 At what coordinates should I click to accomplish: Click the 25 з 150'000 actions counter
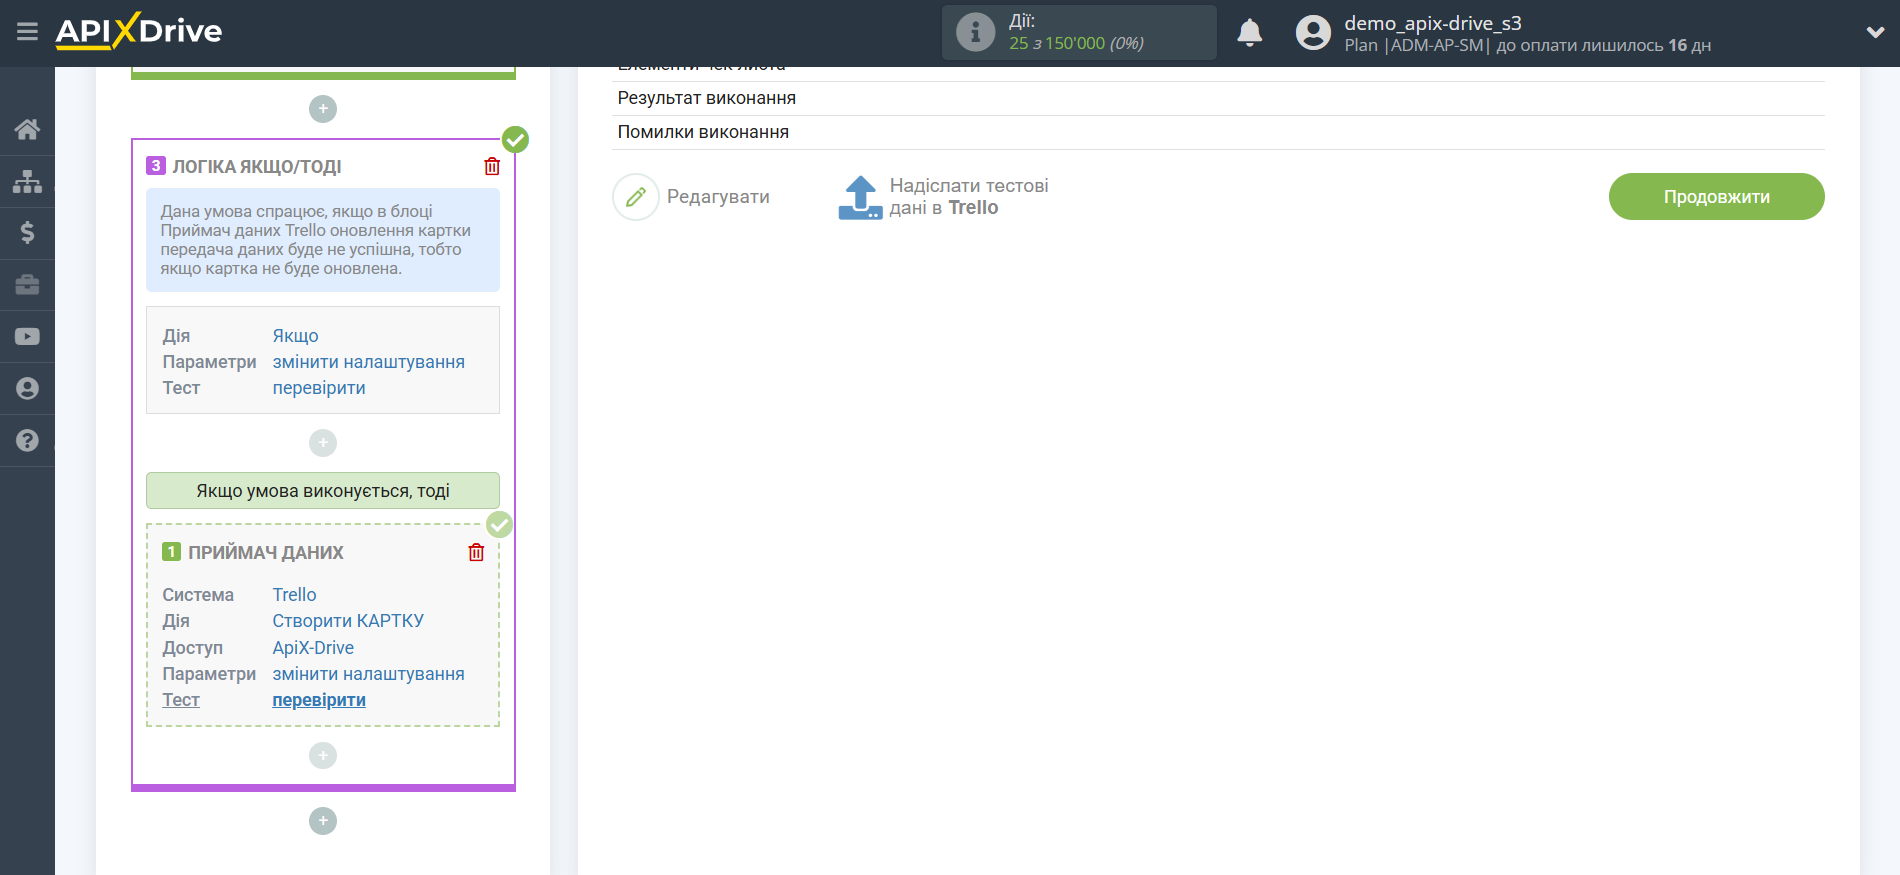(1076, 43)
